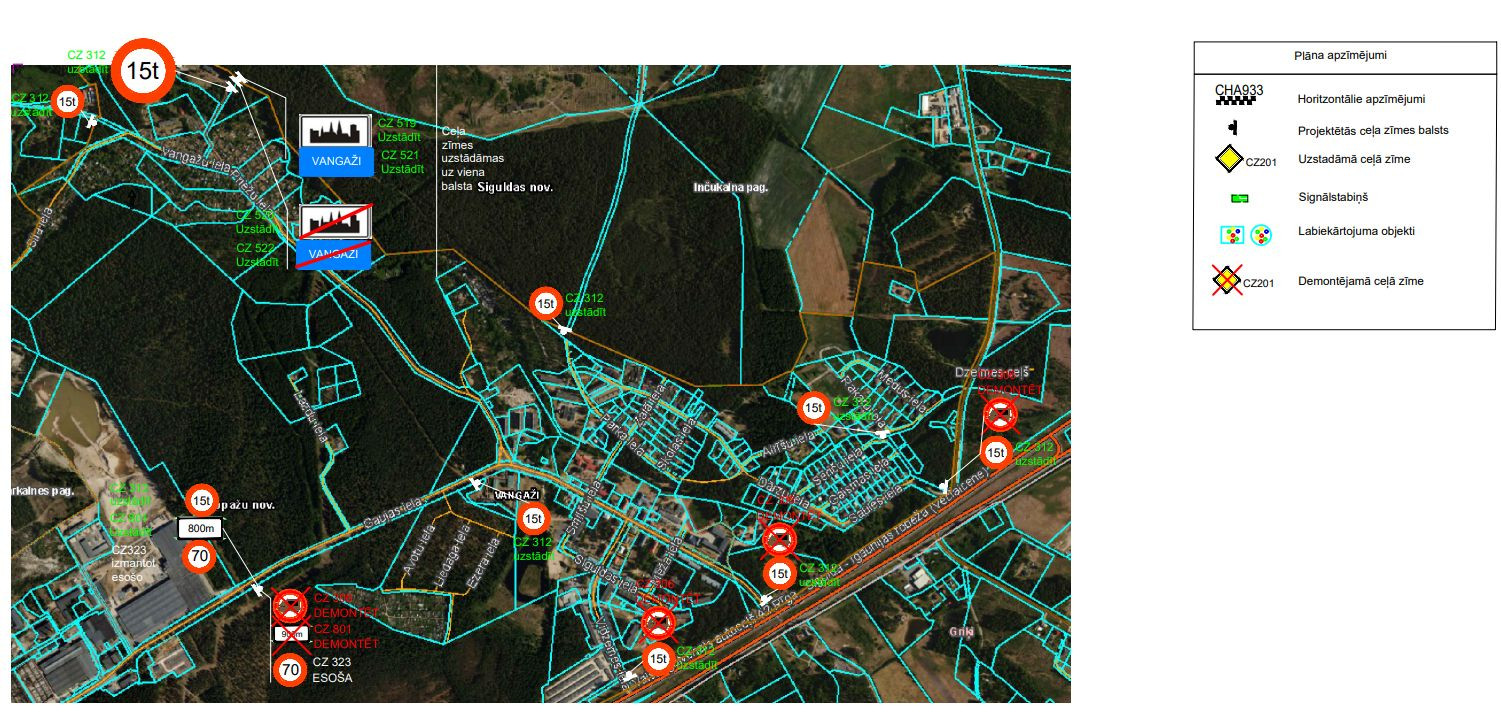This screenshot has height=713, width=1501.
Task: Select the uncrossed blue VANGAŽI town sign
Action: 336,162
